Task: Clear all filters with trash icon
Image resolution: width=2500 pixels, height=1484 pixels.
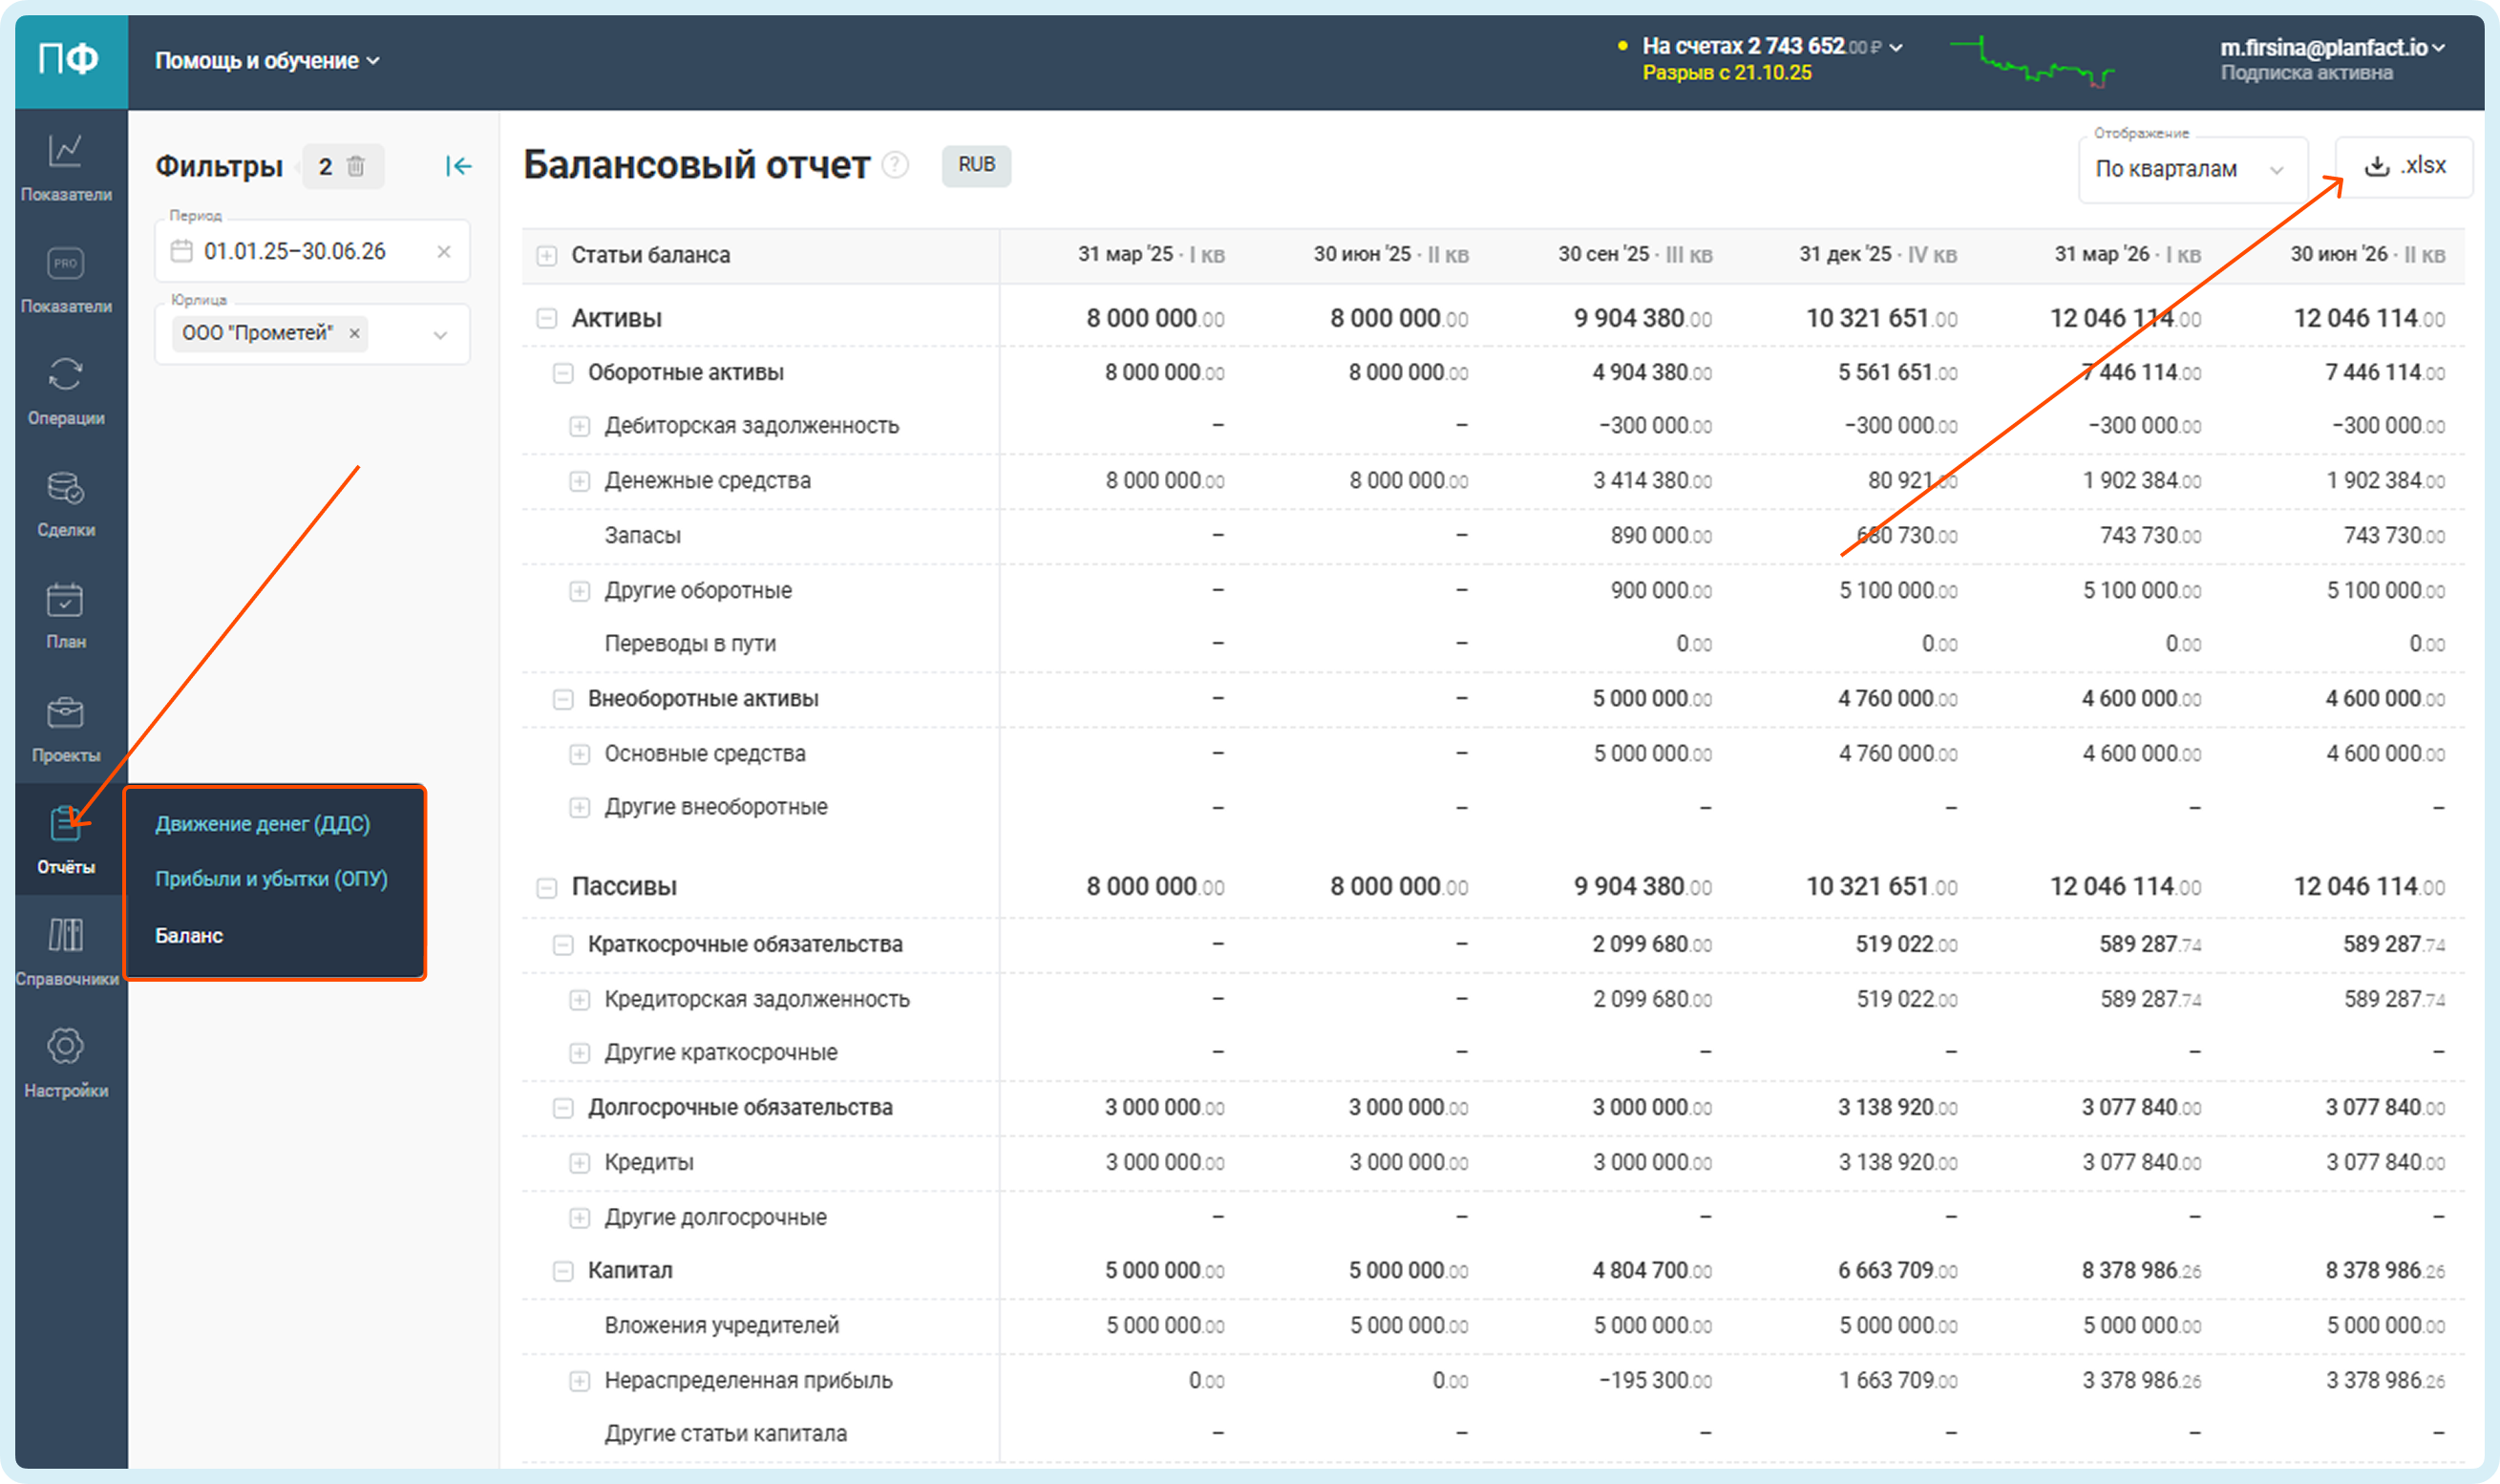Action: 356,166
